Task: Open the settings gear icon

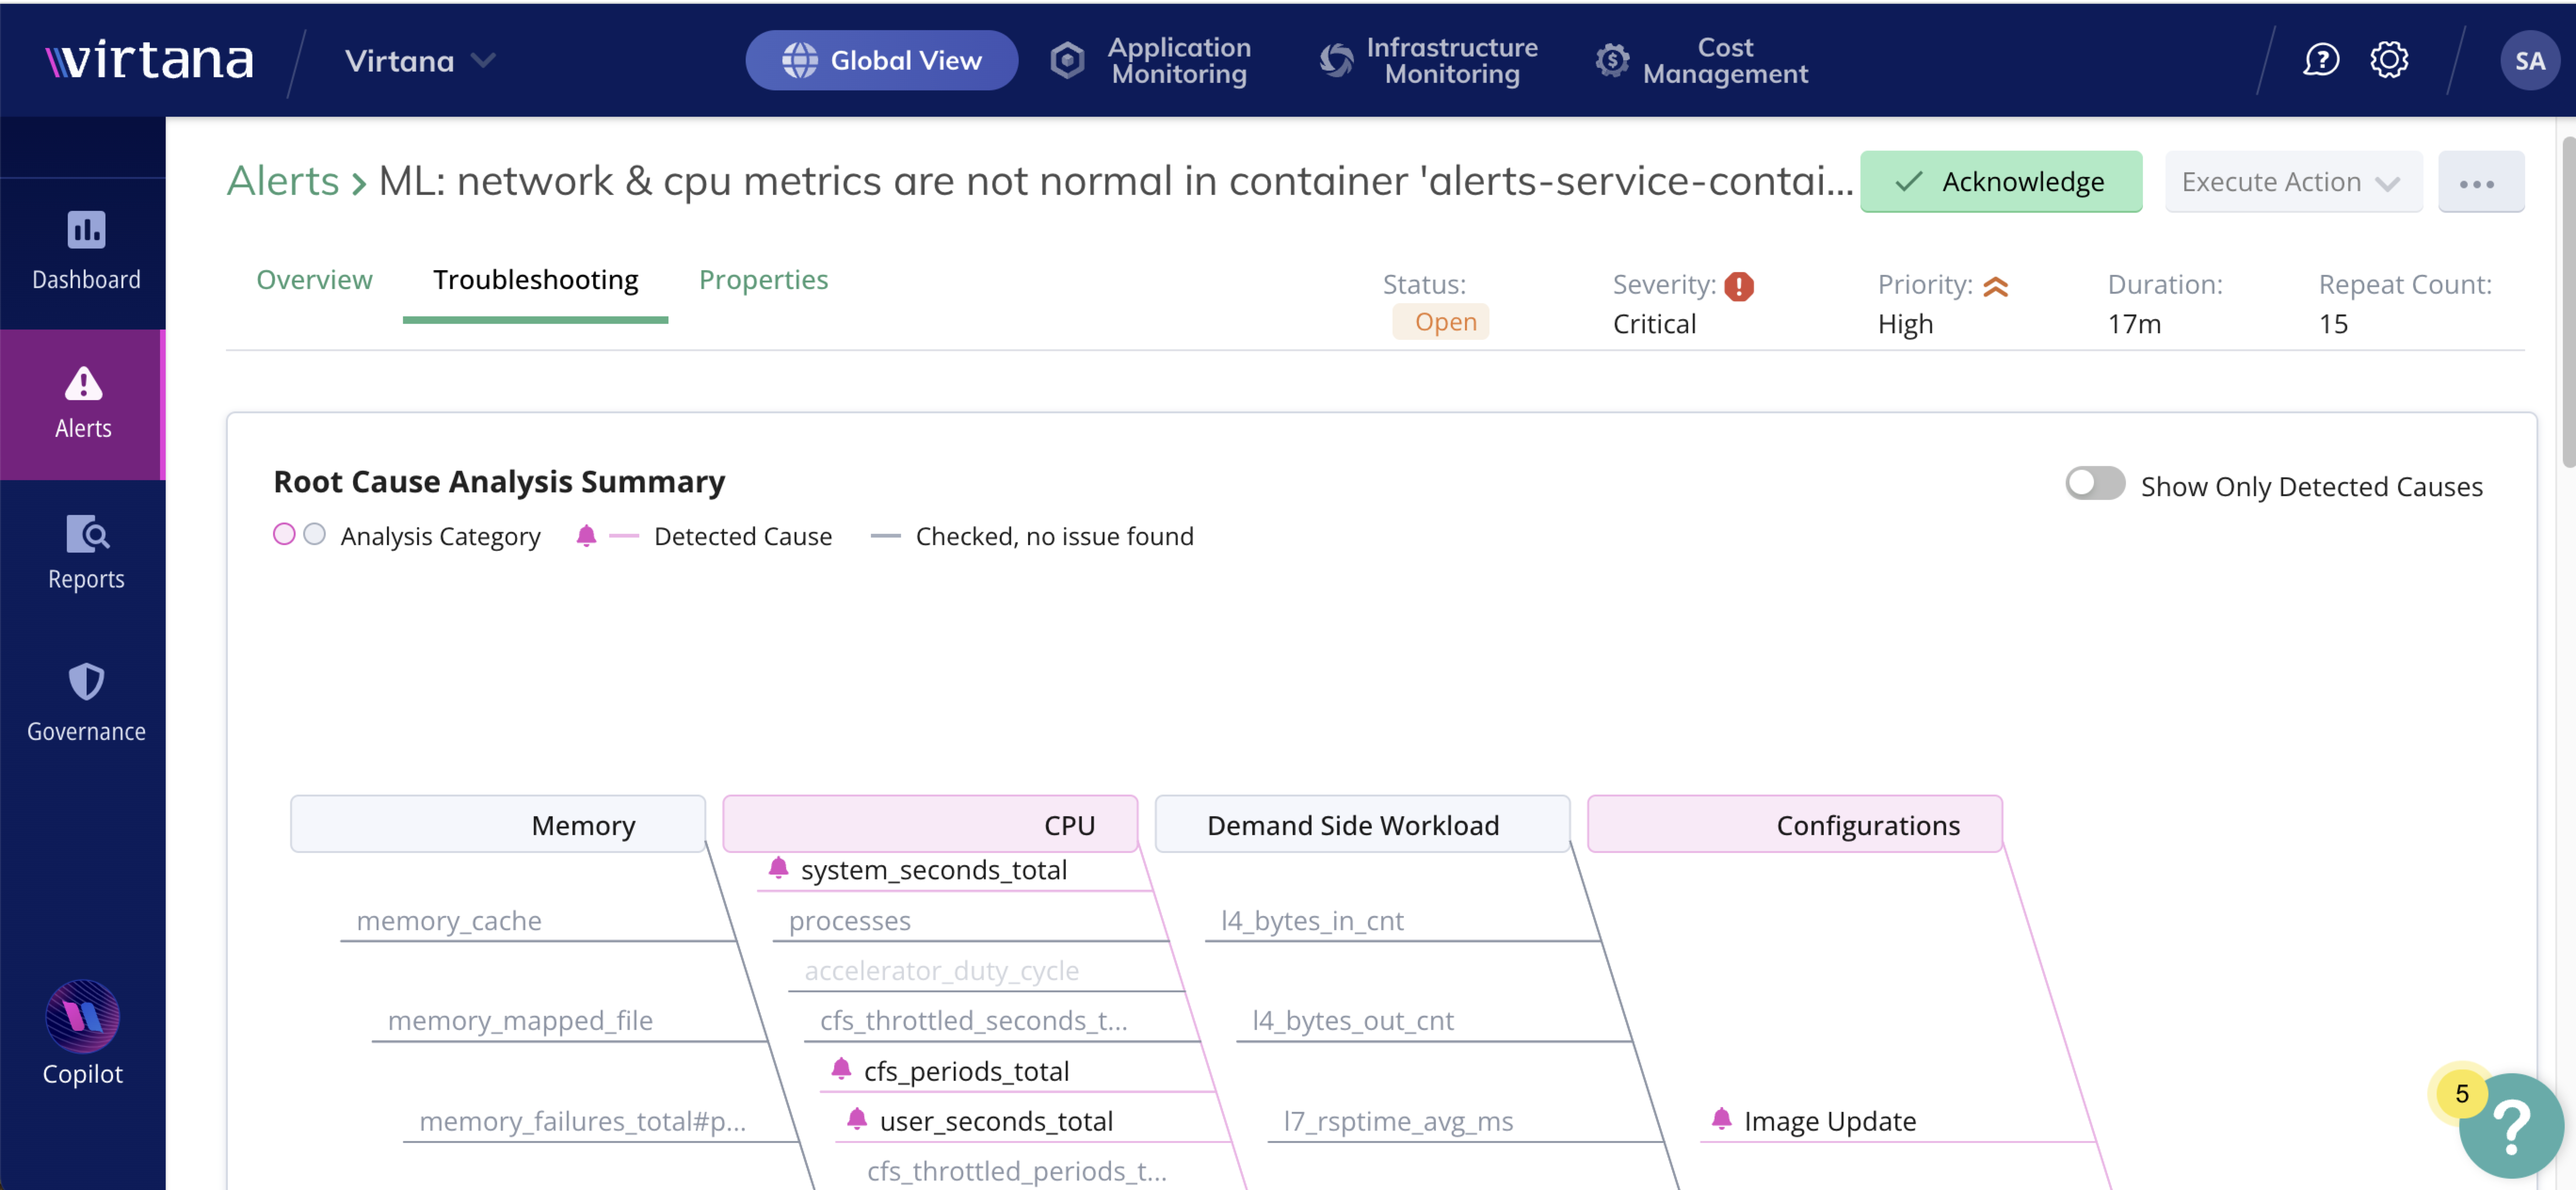Action: pyautogui.click(x=2390, y=60)
